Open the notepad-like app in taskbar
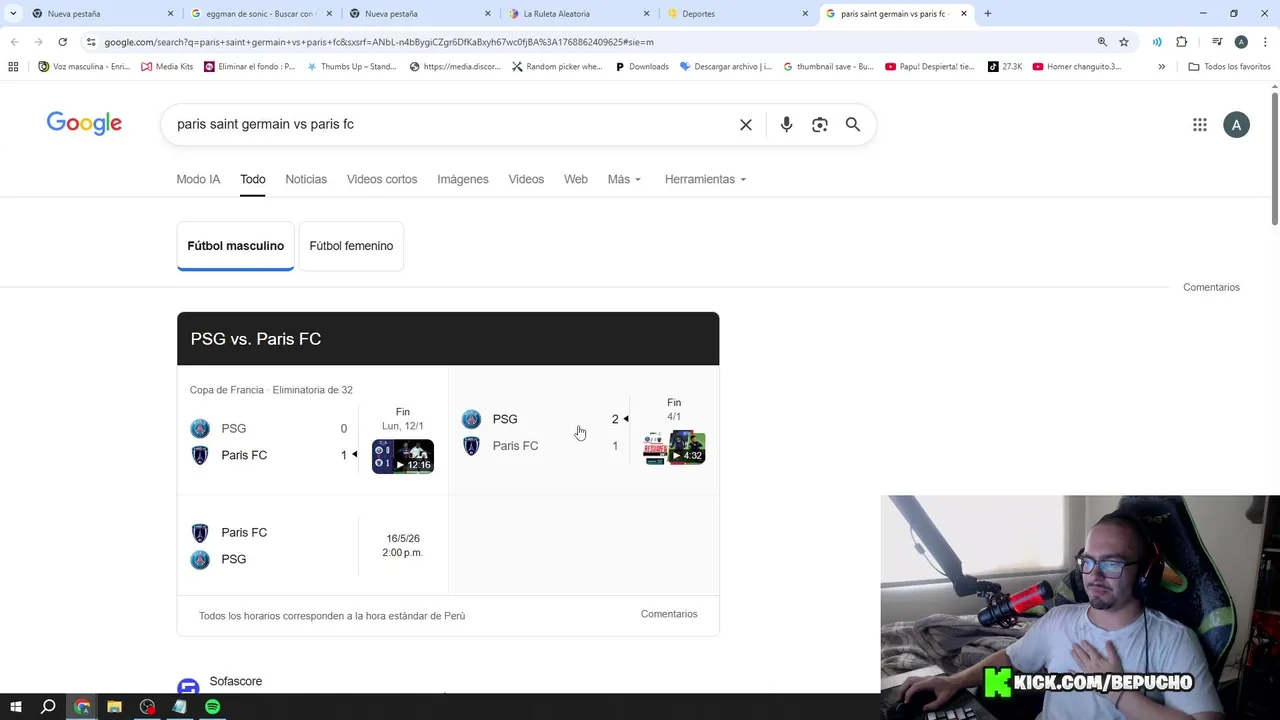Viewport: 1280px width, 720px height. pyautogui.click(x=180, y=707)
